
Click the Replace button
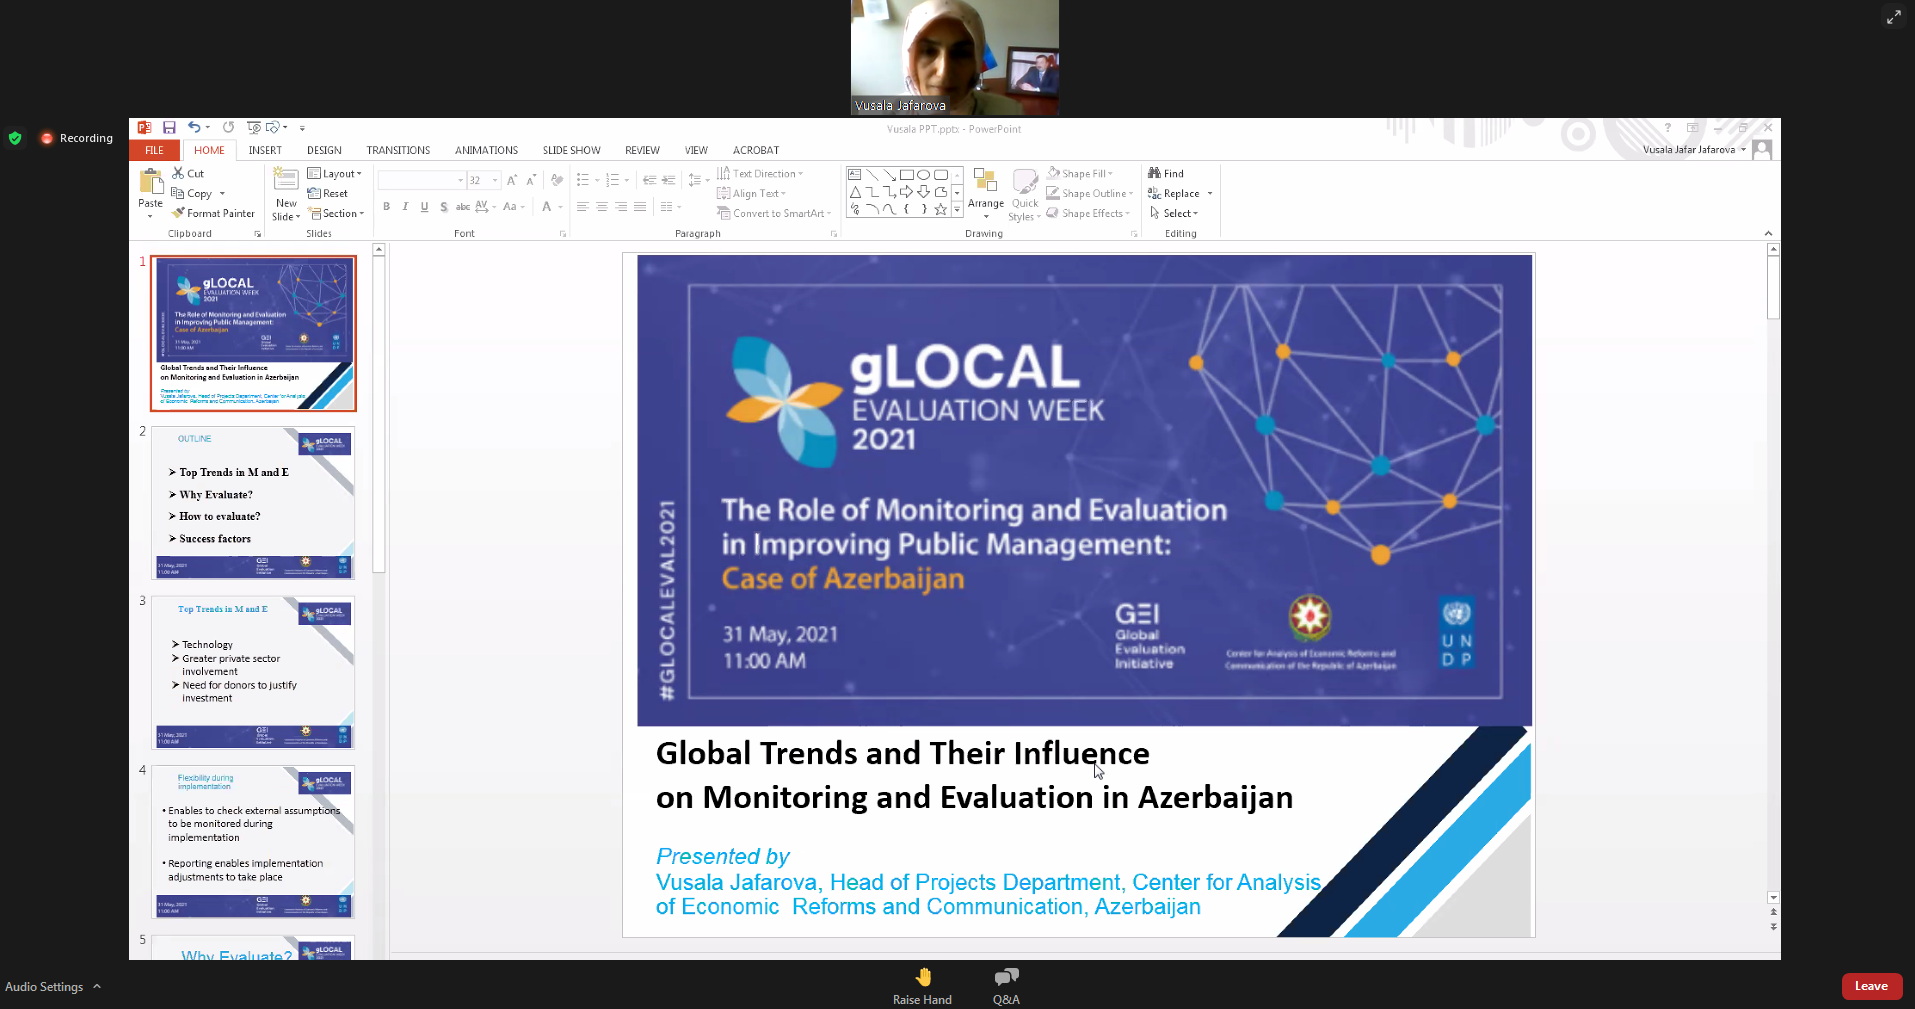[1174, 193]
